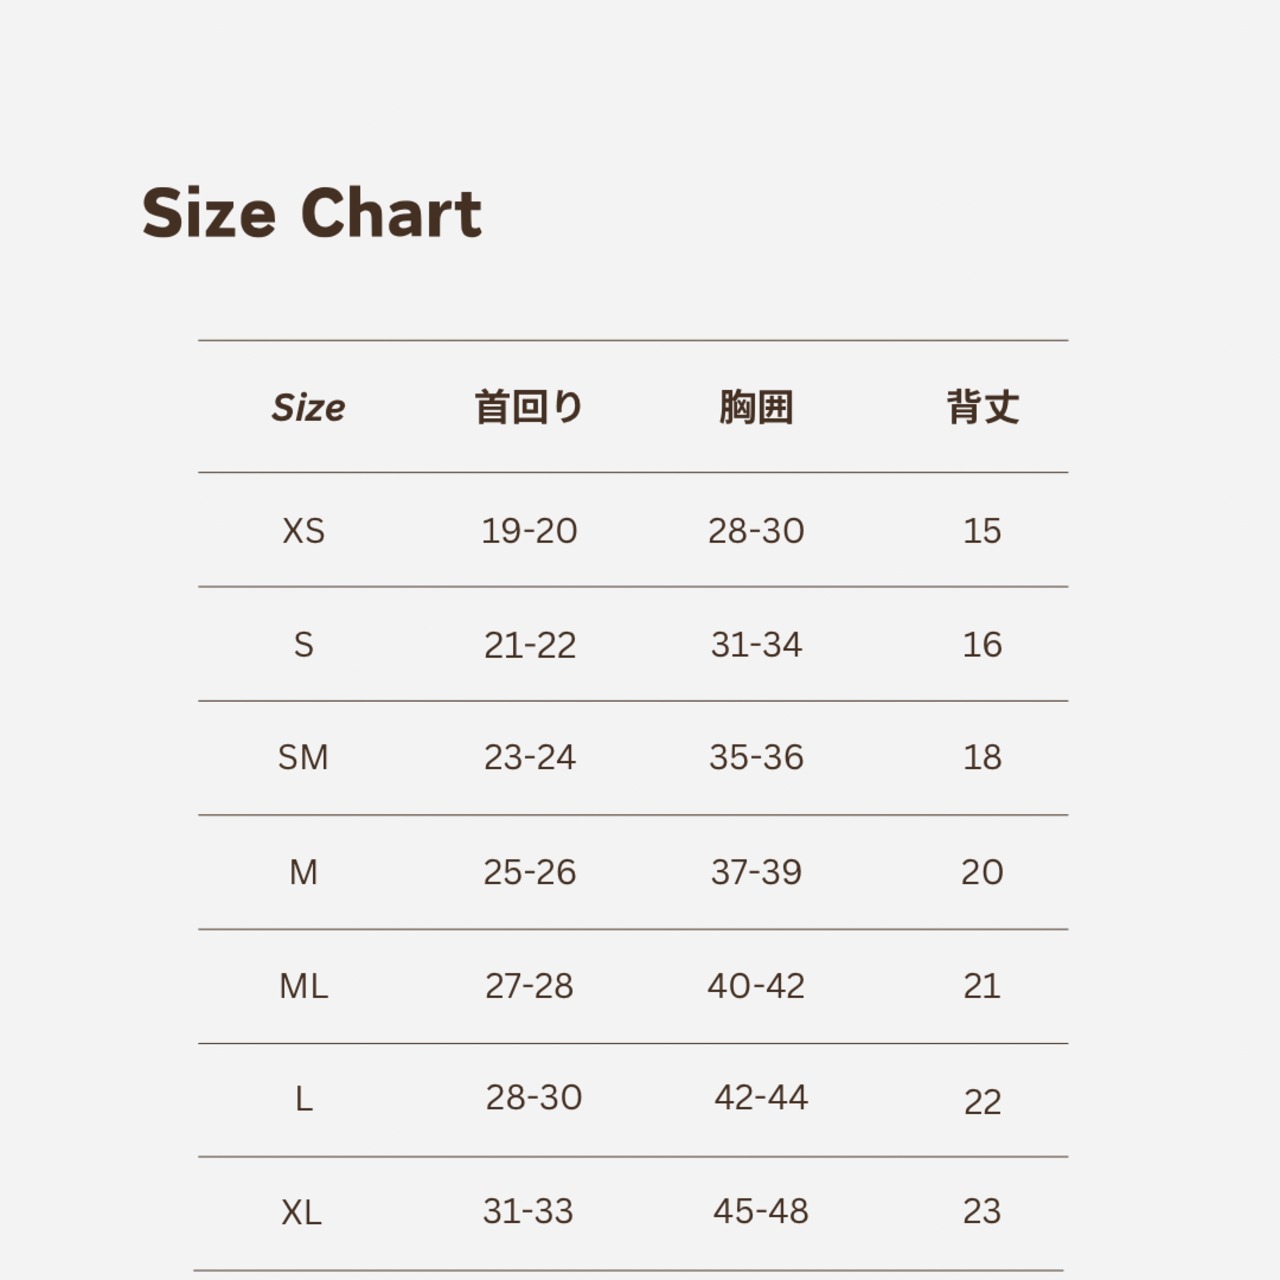Select the Size column header
This screenshot has height=1280, width=1280.
pyautogui.click(x=308, y=407)
